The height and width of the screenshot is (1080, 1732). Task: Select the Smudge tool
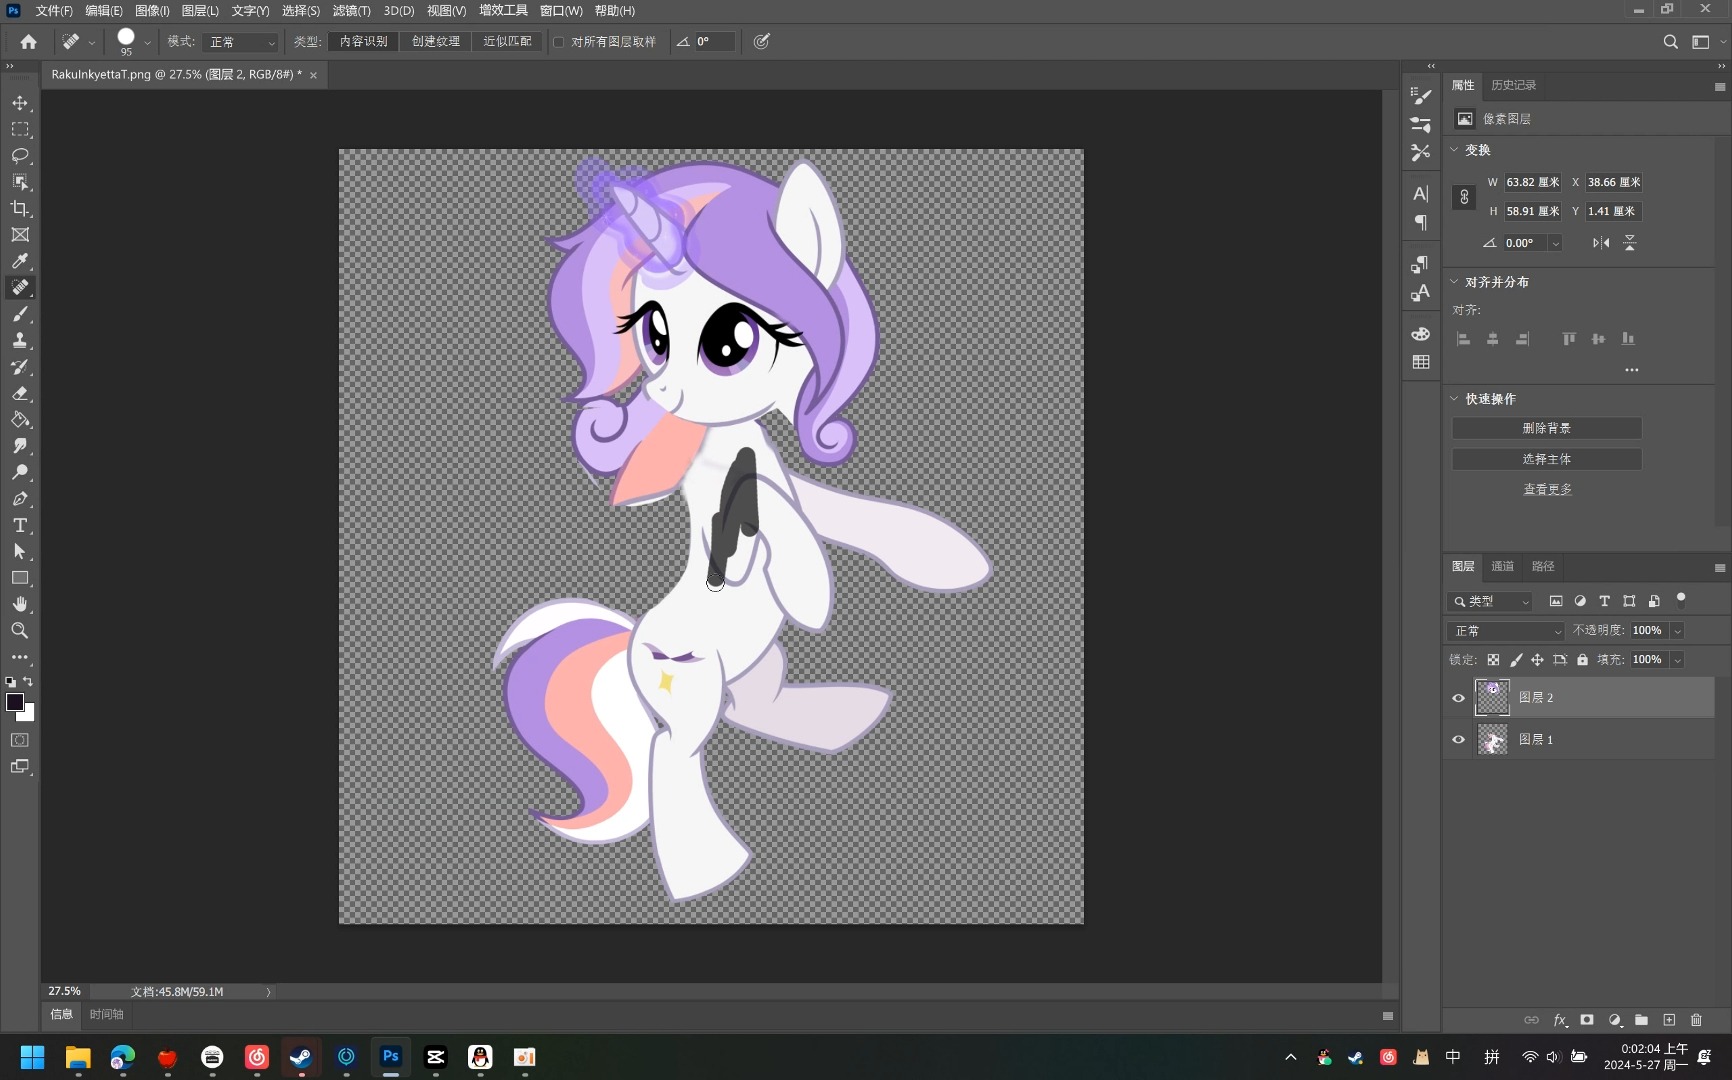[20, 446]
